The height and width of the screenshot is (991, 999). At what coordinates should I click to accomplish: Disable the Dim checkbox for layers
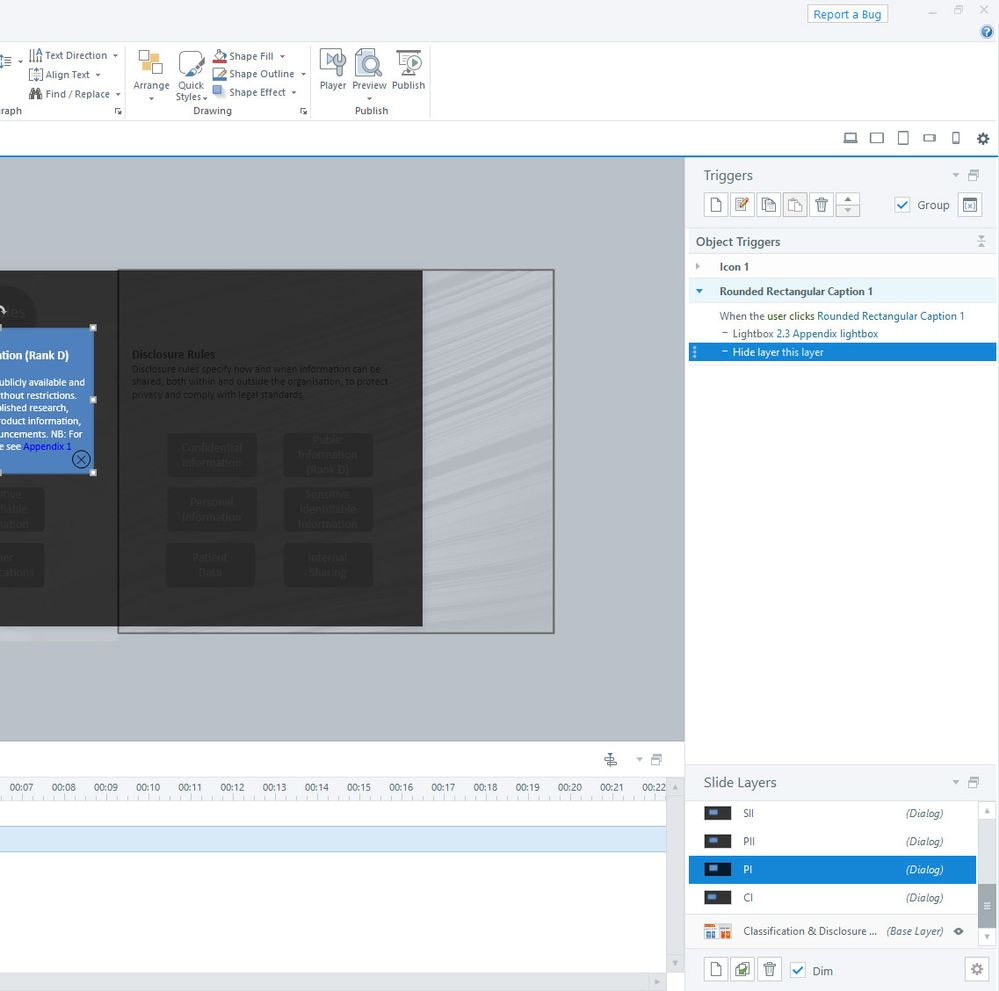click(797, 970)
